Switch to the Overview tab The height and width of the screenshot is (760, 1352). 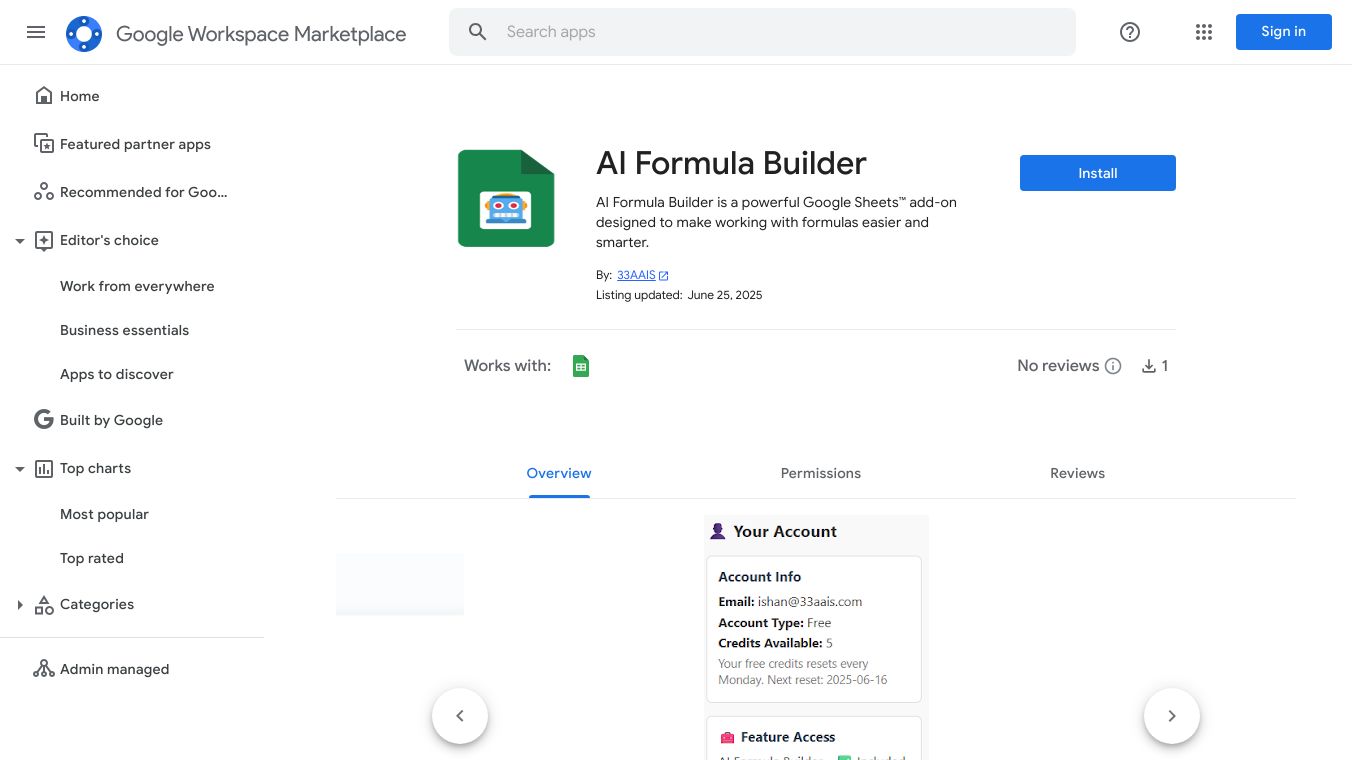(x=559, y=473)
